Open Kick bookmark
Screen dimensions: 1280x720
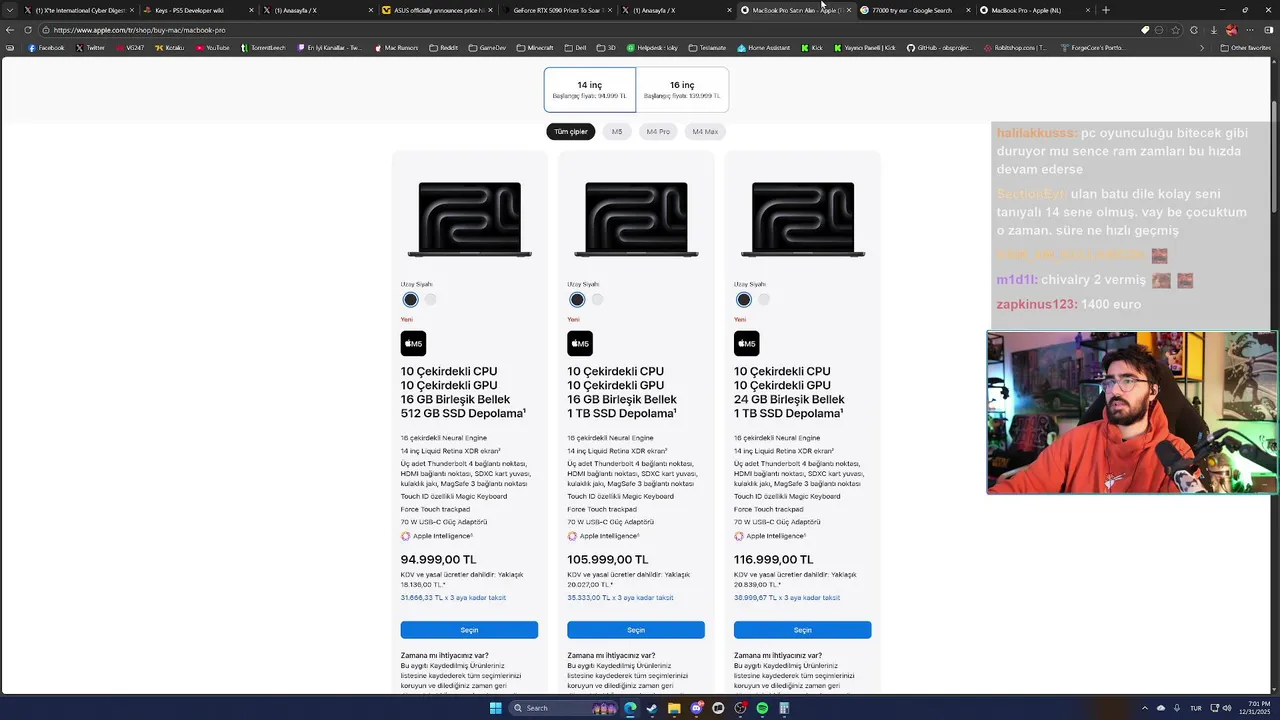click(x=812, y=48)
